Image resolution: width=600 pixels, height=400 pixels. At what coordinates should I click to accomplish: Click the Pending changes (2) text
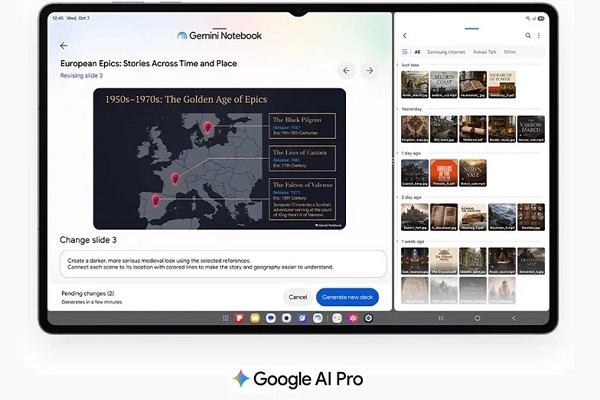(x=88, y=293)
